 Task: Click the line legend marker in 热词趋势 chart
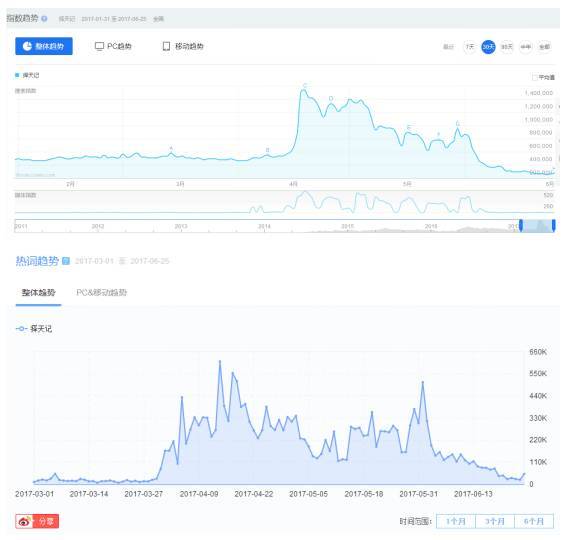coord(21,329)
